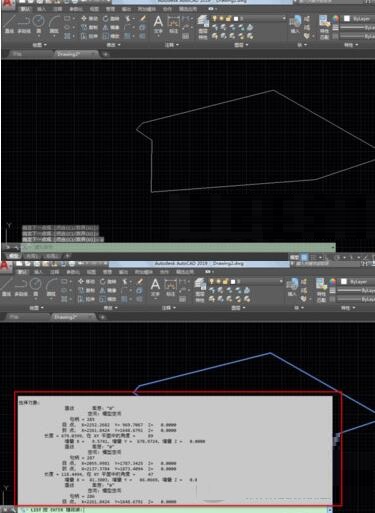This screenshot has height=513, width=375.
Task: Open Model layout tab in upper window
Action: coord(14,256)
